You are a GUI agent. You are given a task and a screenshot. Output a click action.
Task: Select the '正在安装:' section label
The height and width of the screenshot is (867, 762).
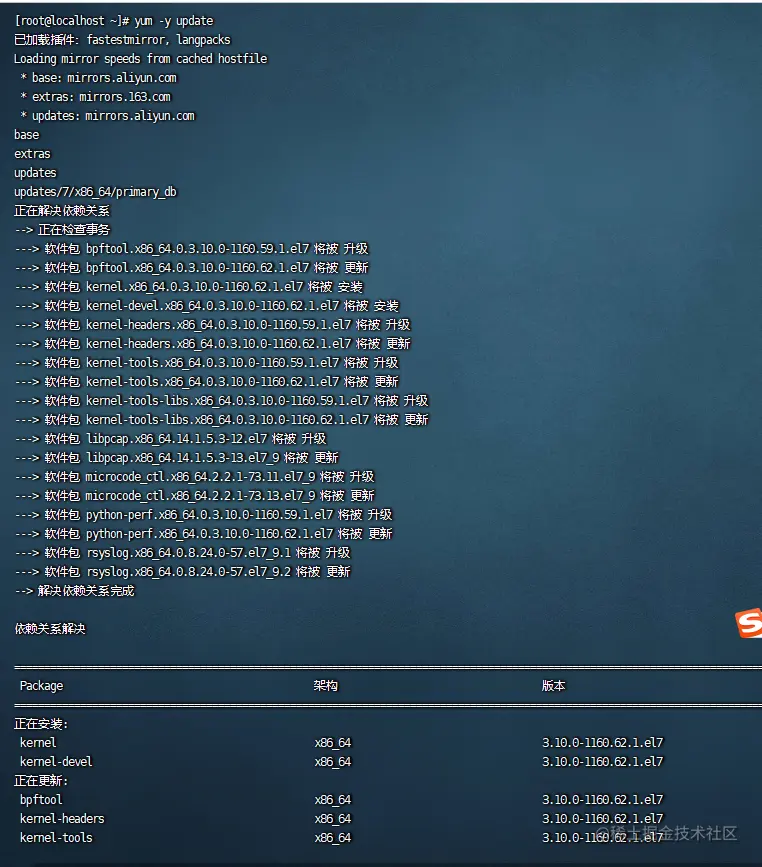point(41,724)
